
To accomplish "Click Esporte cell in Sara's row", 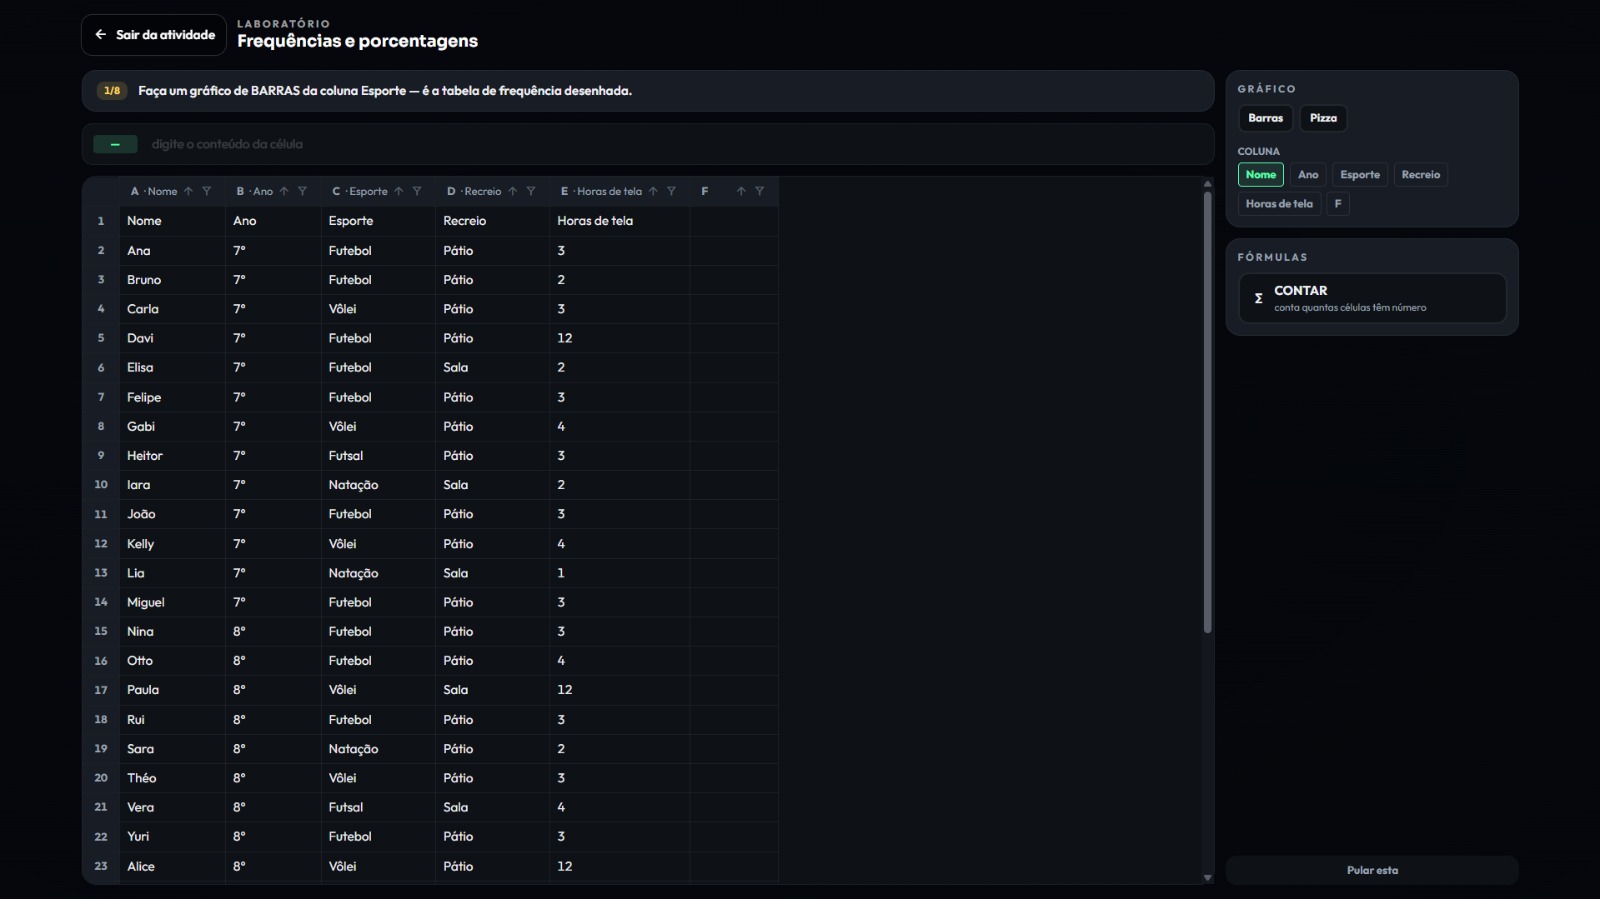I will pyautogui.click(x=378, y=749).
